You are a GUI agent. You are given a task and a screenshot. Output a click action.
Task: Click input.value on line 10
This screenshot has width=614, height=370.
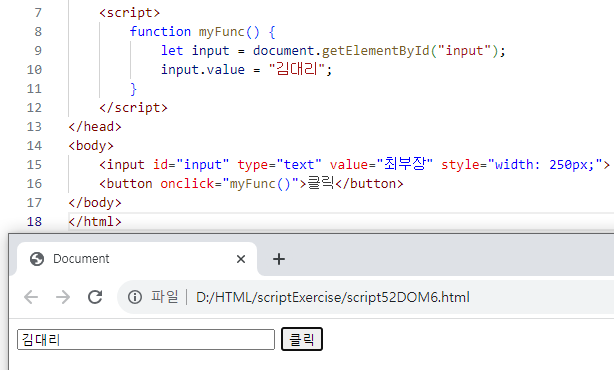(203, 70)
